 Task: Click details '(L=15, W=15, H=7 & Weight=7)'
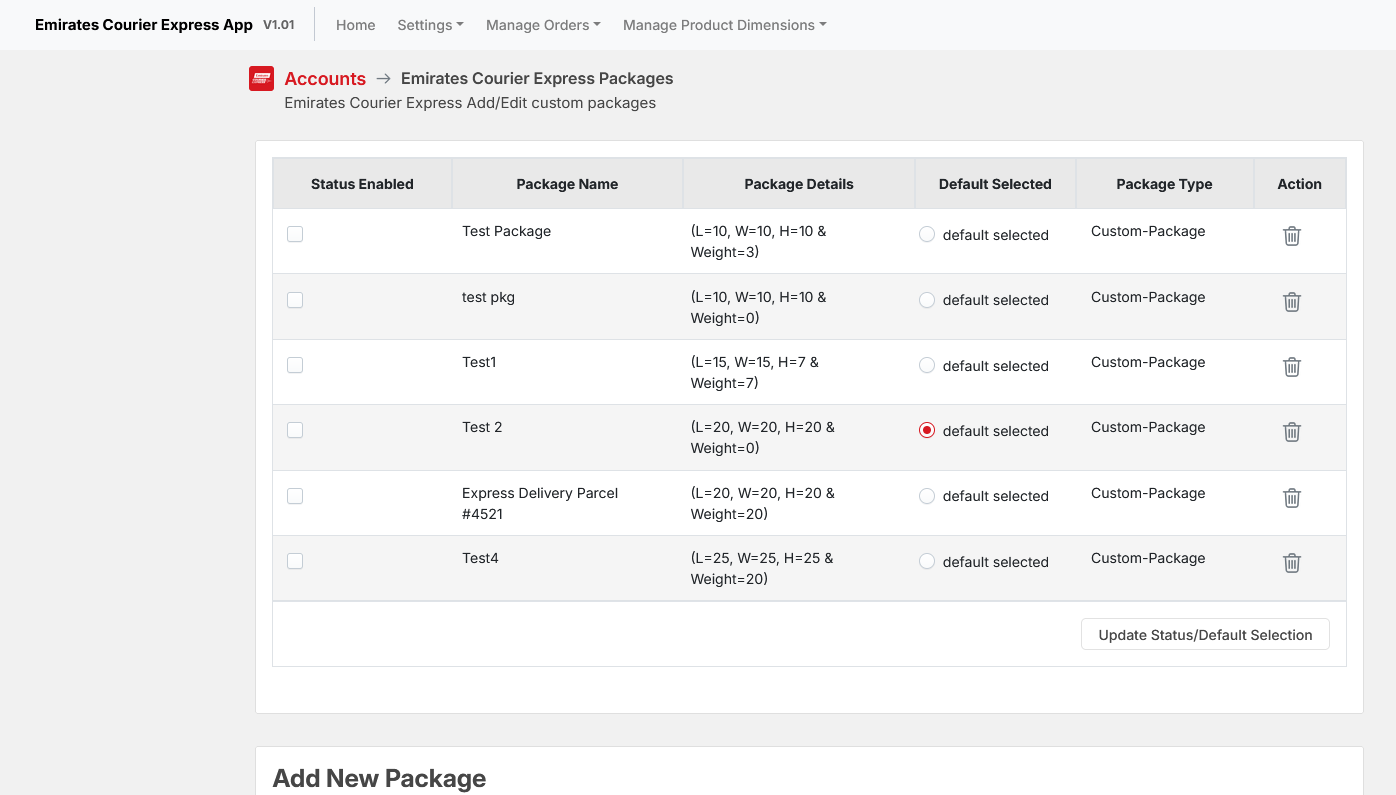point(755,372)
